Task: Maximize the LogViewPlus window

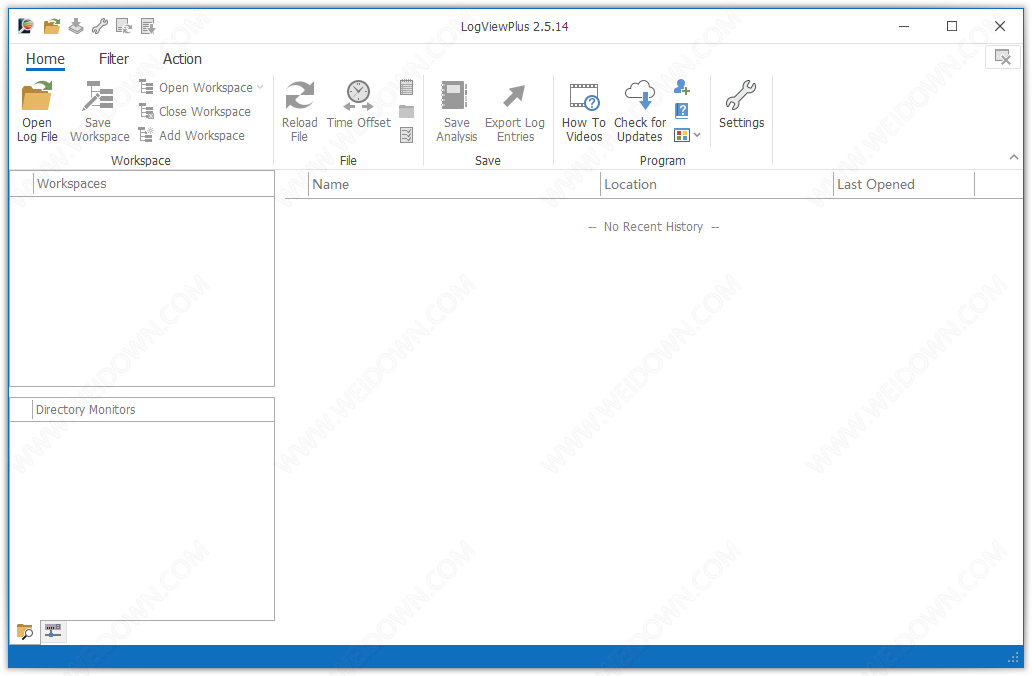Action: point(952,26)
